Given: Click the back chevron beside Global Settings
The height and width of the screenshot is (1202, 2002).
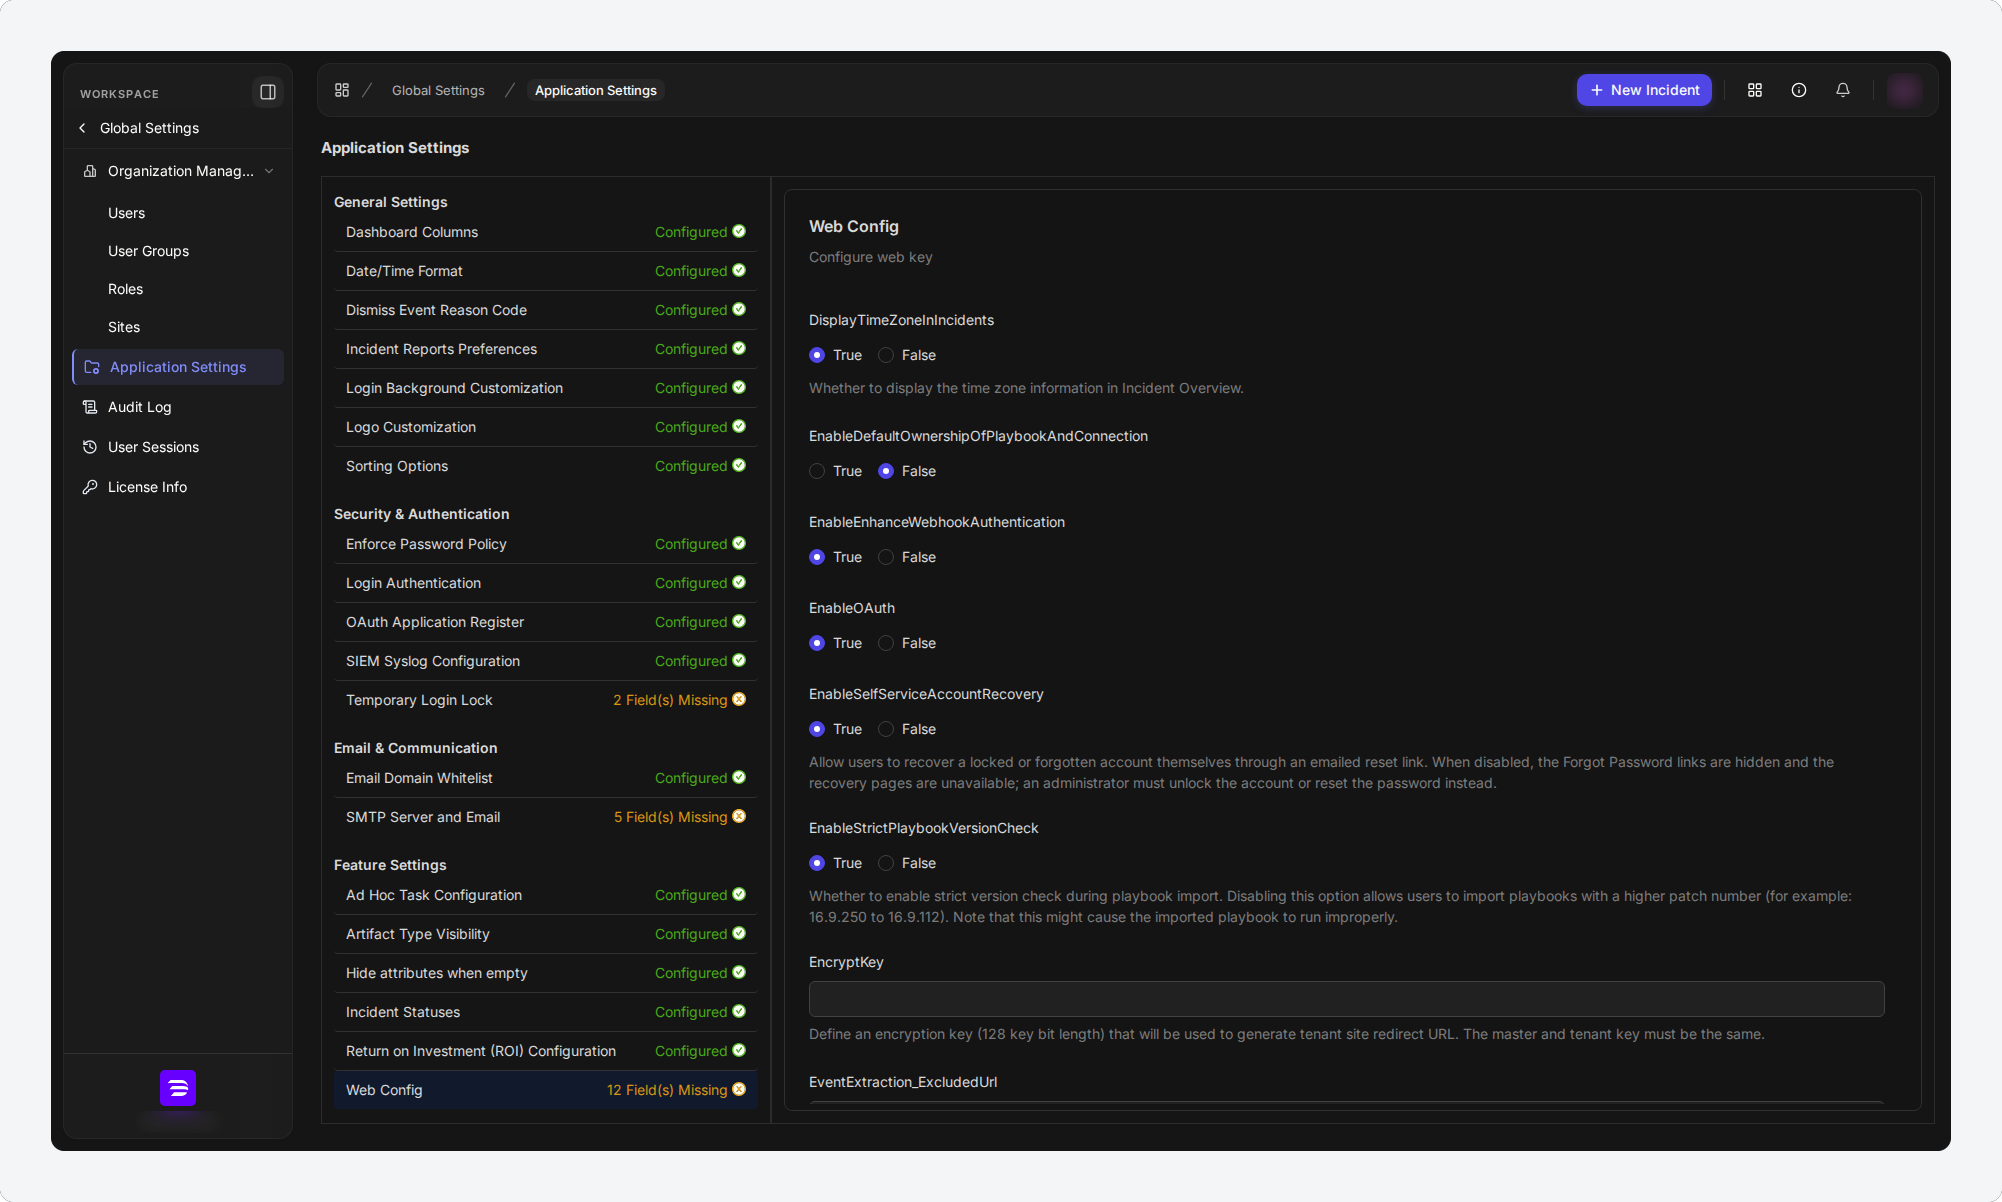Looking at the screenshot, I should (x=82, y=128).
